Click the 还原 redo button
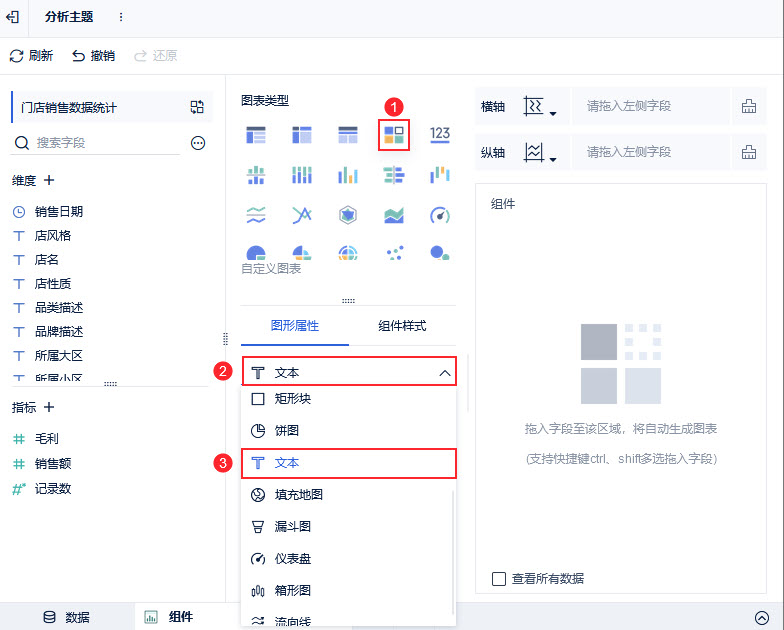 click(x=156, y=56)
